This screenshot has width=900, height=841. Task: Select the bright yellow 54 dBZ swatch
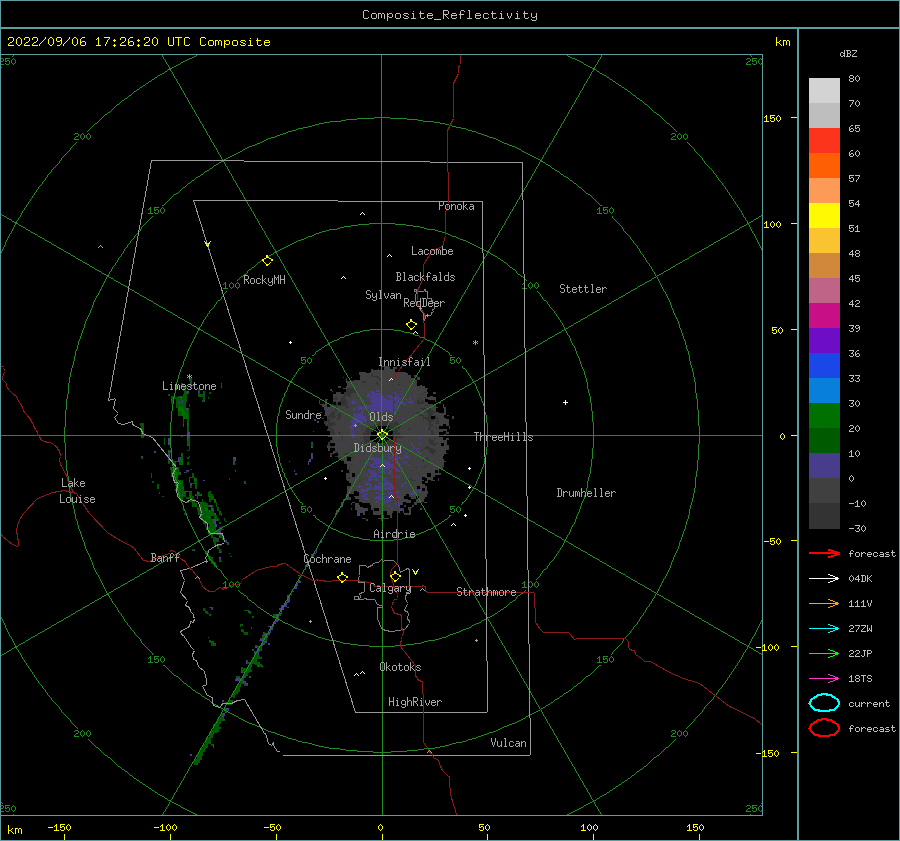coord(824,215)
